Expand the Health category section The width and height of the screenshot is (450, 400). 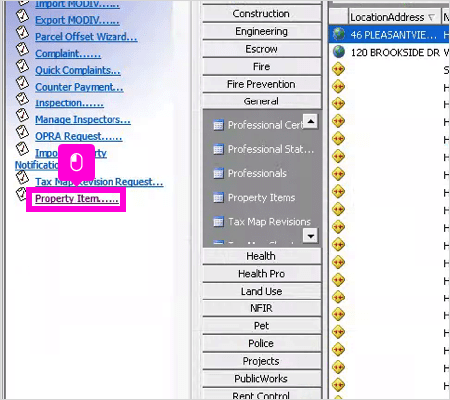(262, 256)
